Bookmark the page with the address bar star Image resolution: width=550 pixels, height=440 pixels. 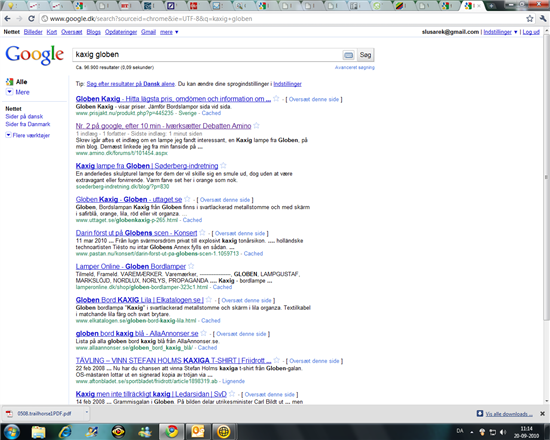pos(530,19)
